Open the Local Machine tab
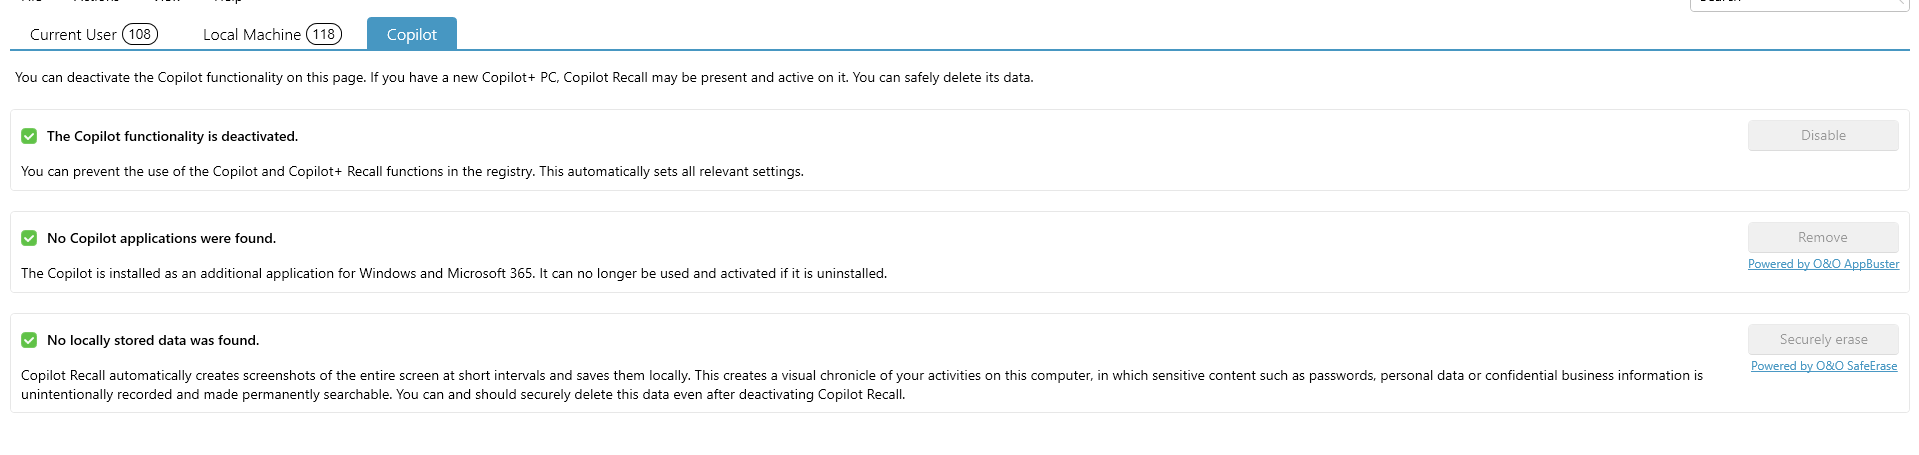Image resolution: width=1919 pixels, height=455 pixels. tap(272, 34)
